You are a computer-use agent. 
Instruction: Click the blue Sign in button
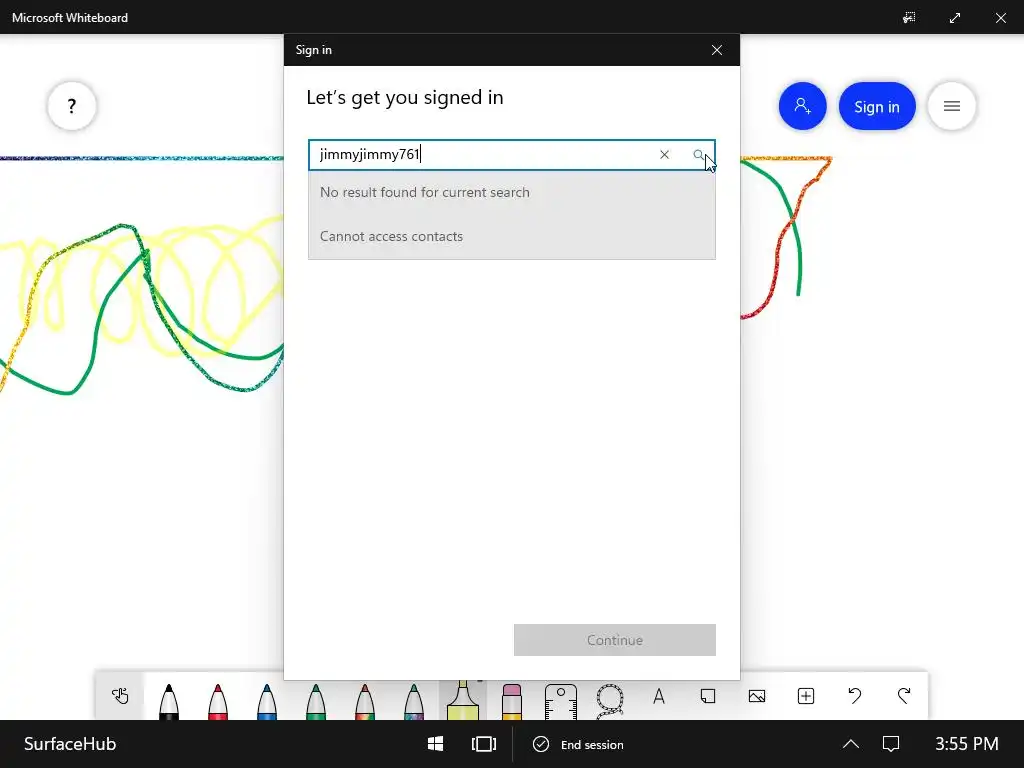(876, 106)
